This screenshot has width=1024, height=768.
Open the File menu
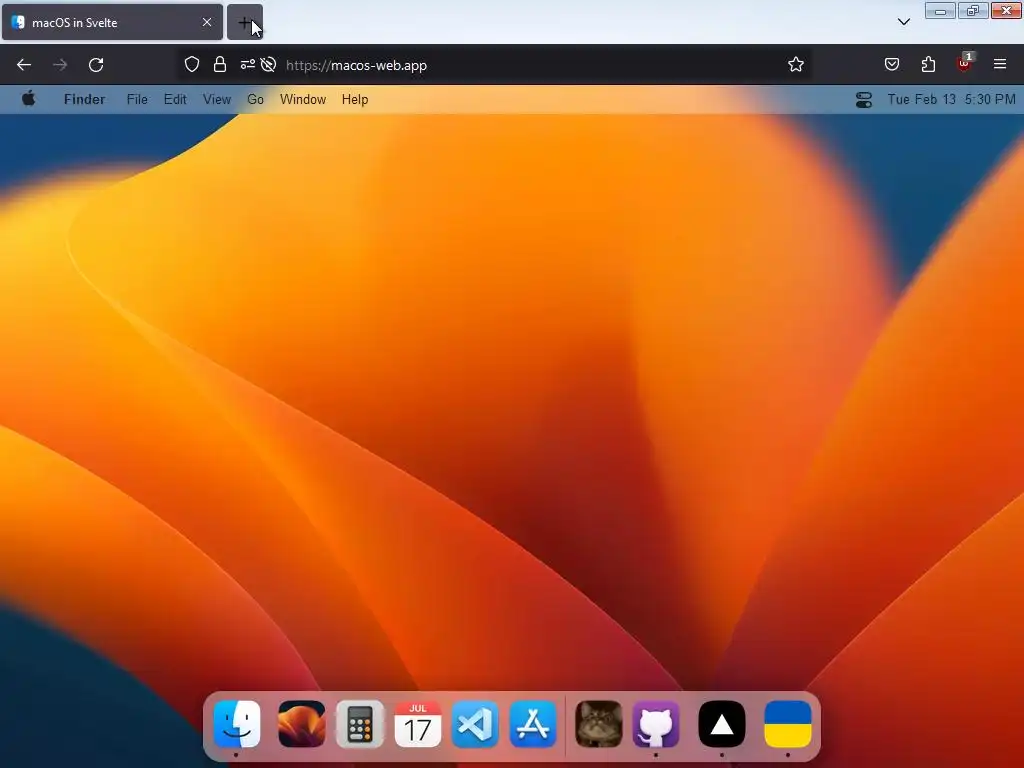[x=137, y=99]
